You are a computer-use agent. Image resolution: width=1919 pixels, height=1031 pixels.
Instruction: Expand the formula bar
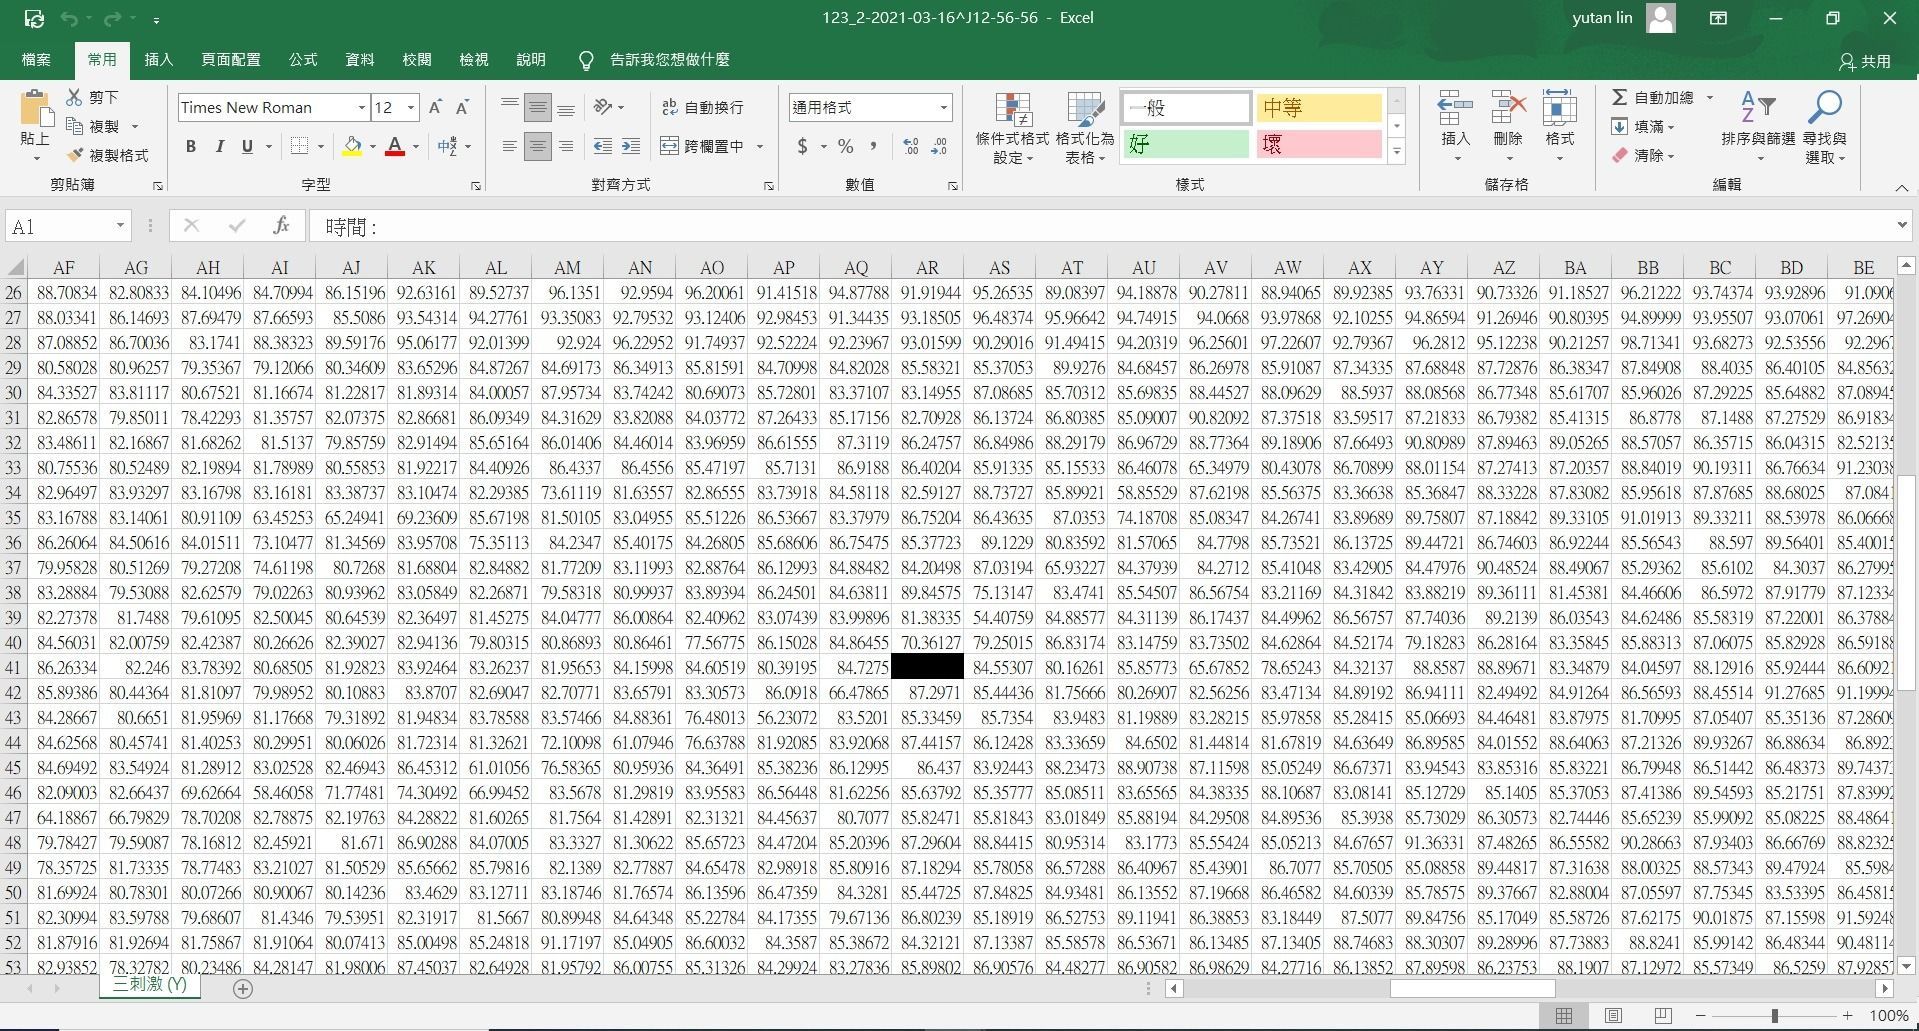pos(1902,226)
